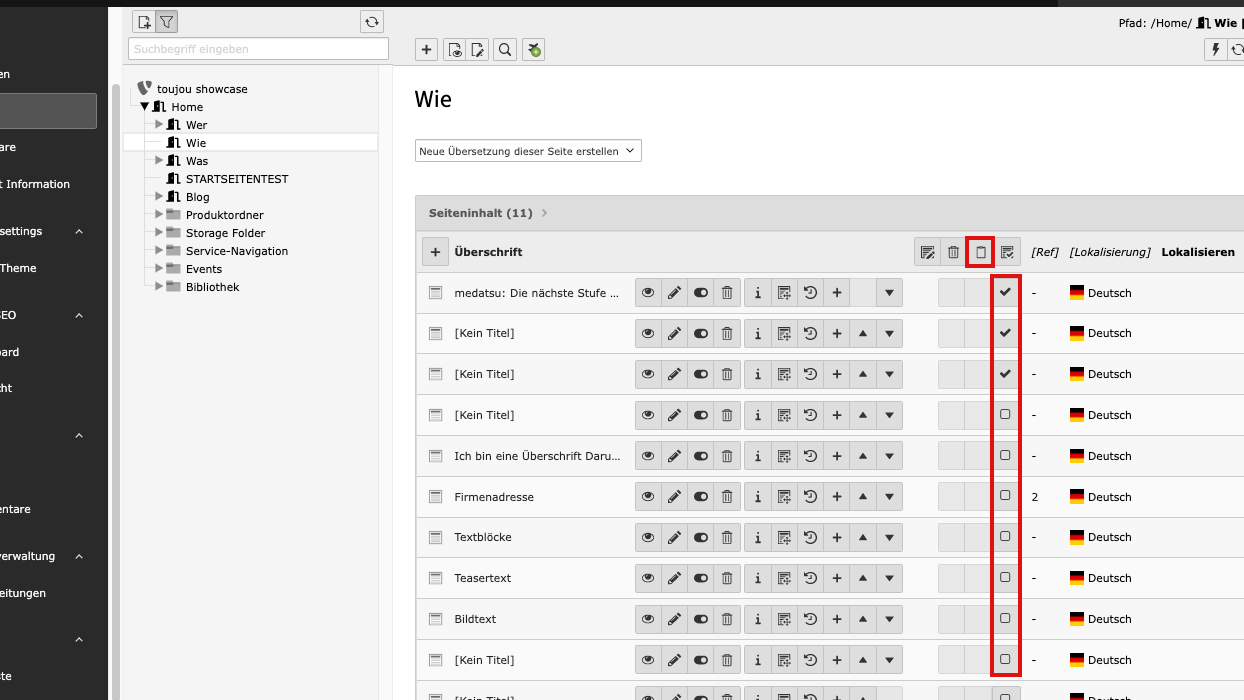Viewport: 1244px width, 700px height.
Task: Click the 'Suchbegriff eingeben' search field
Action: click(x=258, y=49)
